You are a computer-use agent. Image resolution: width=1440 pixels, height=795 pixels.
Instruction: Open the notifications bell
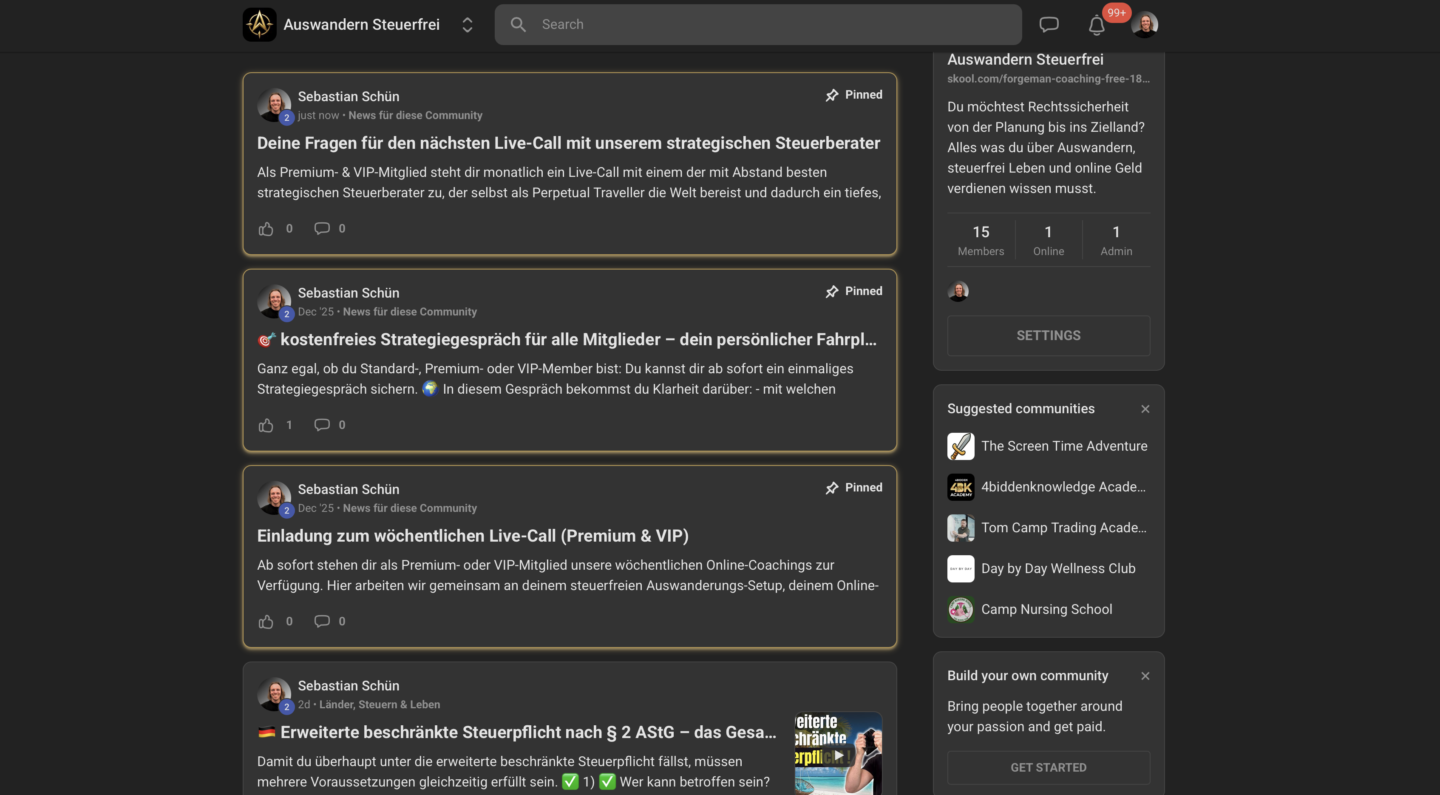1097,25
